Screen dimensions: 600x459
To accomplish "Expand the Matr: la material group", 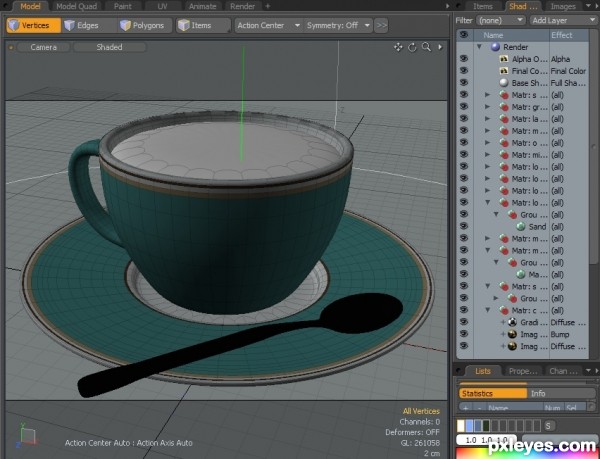I will point(488,119).
